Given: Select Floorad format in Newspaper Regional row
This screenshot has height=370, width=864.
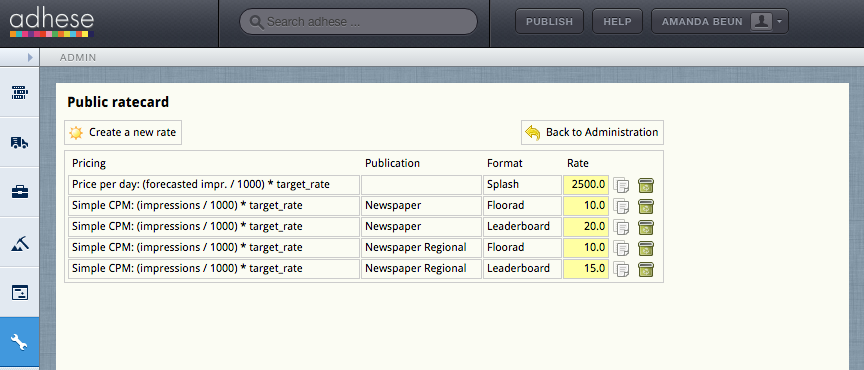Looking at the screenshot, I should tap(522, 248).
